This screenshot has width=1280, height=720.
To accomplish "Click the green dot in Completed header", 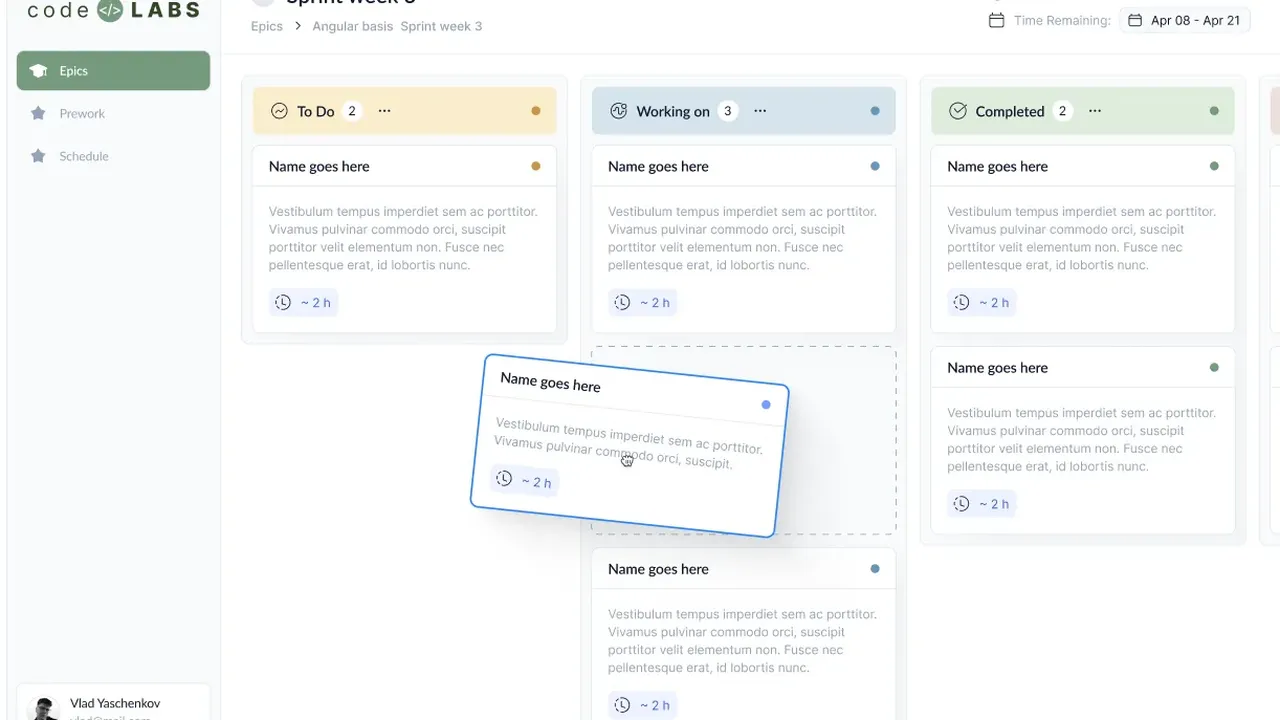I will click(1214, 111).
